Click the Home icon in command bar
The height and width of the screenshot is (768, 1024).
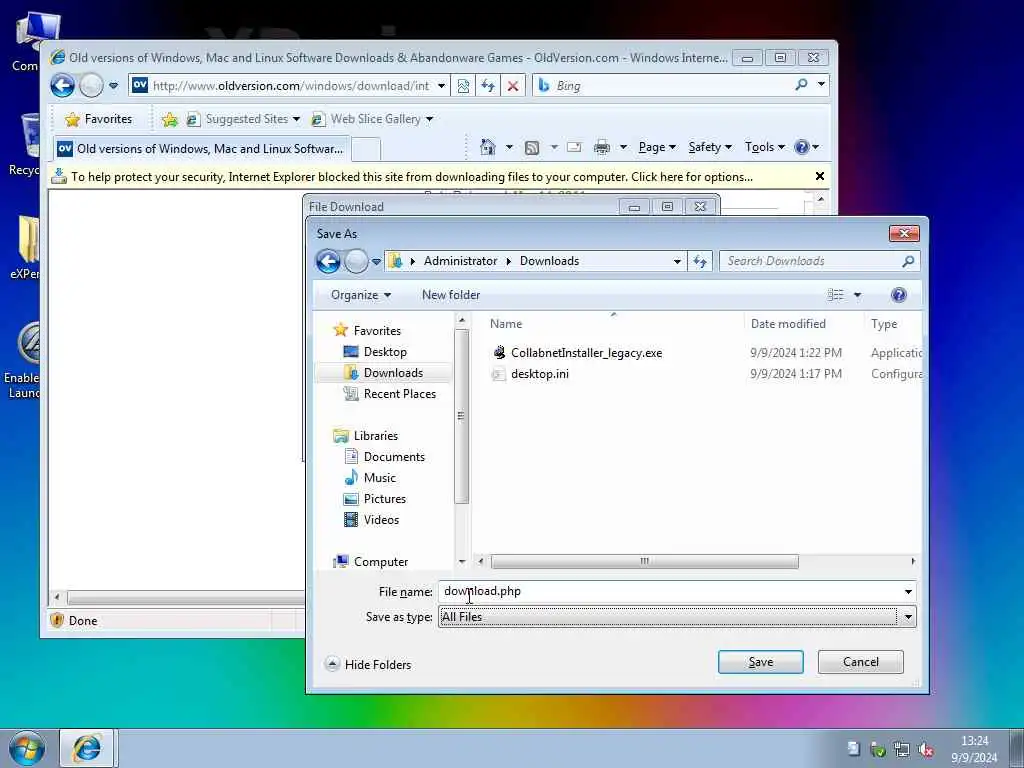point(488,147)
